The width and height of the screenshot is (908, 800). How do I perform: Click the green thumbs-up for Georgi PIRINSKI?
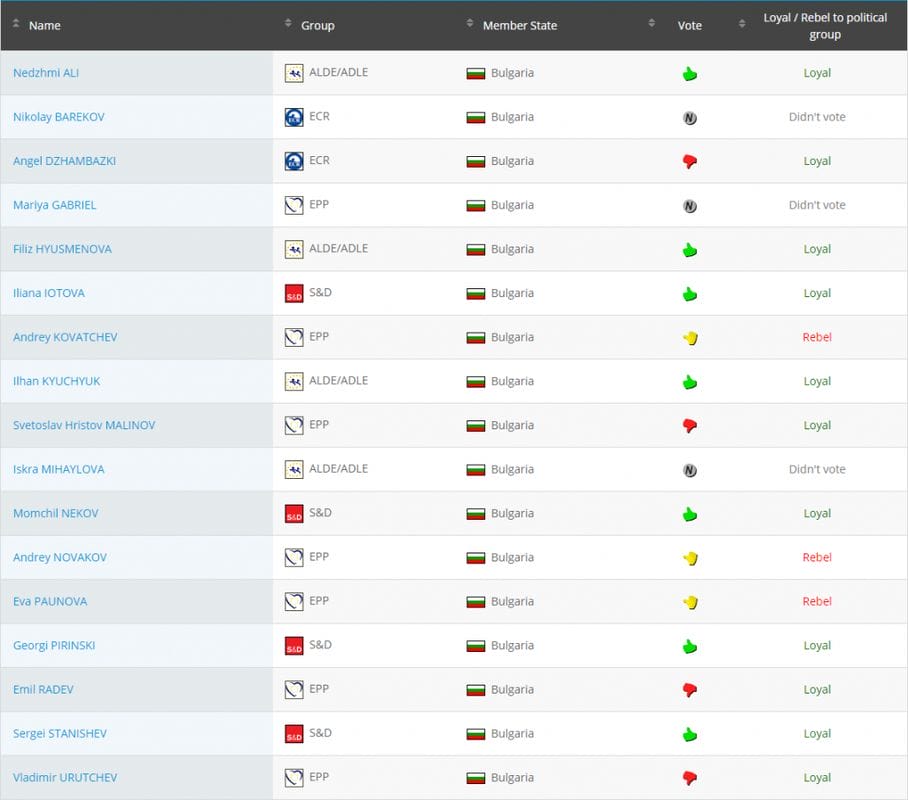tap(689, 646)
